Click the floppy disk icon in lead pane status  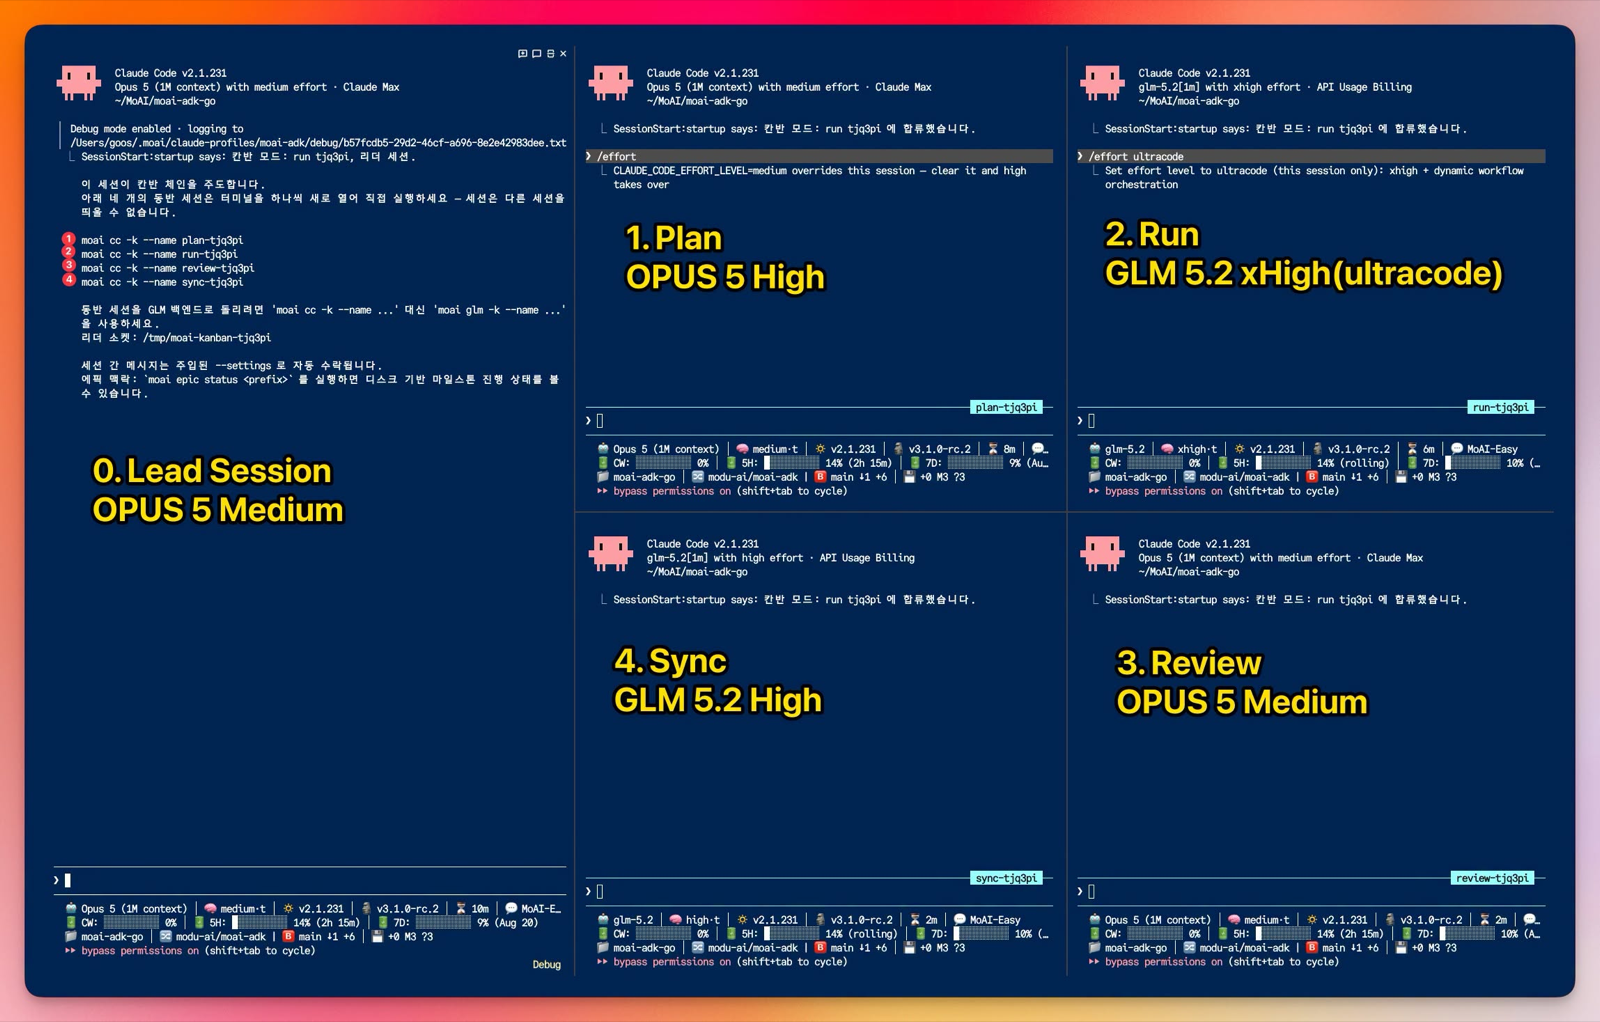377,937
